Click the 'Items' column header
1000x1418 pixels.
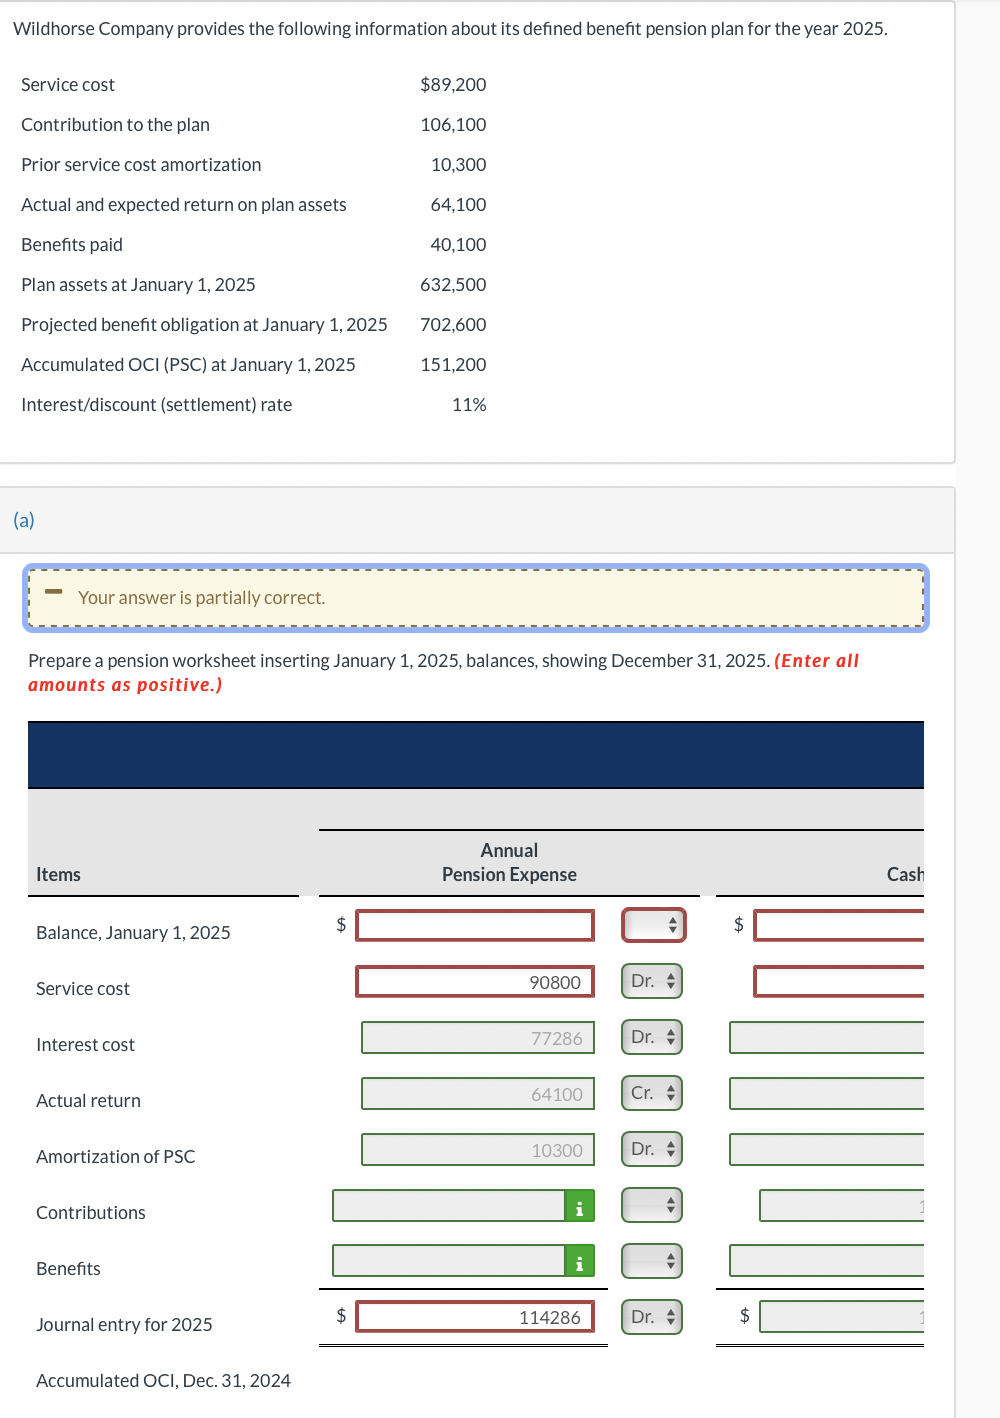point(58,874)
